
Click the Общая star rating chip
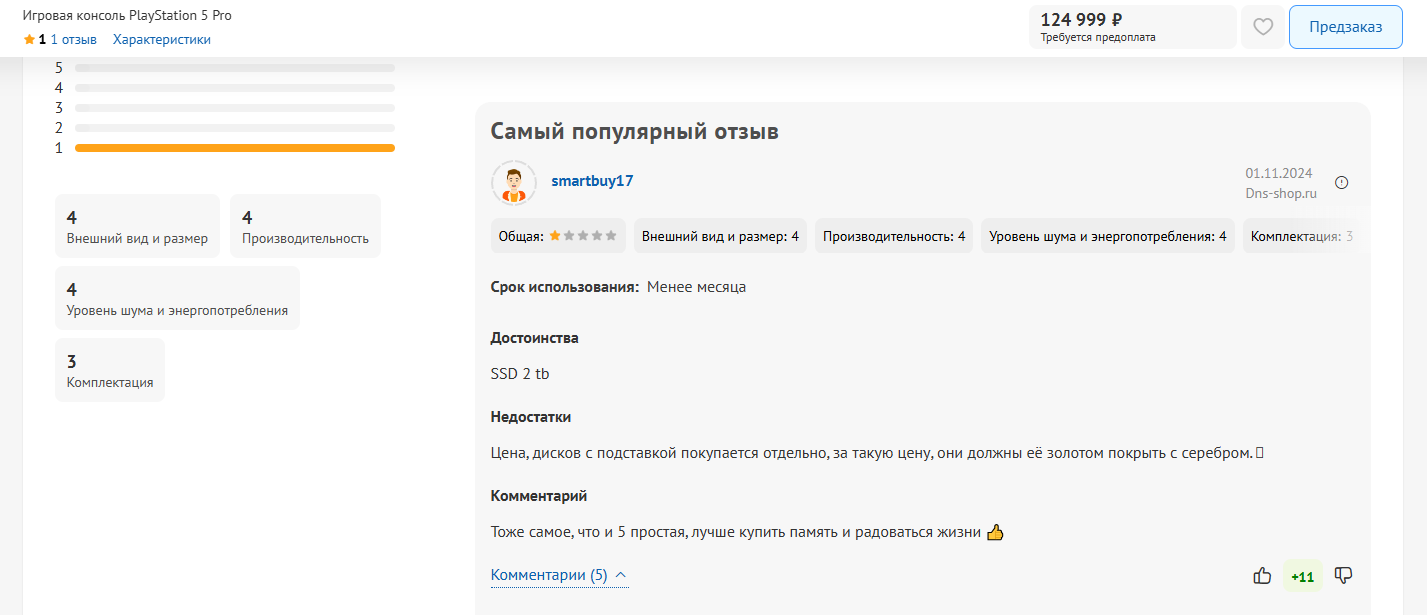(x=558, y=236)
